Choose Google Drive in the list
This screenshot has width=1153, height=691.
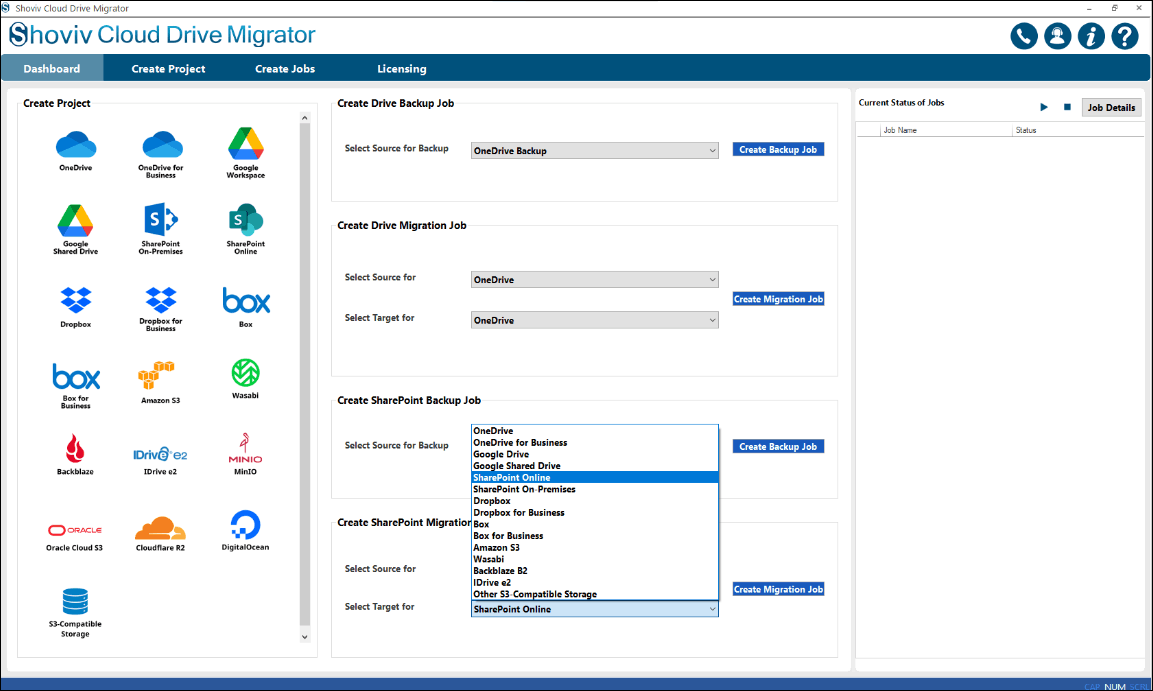point(594,454)
